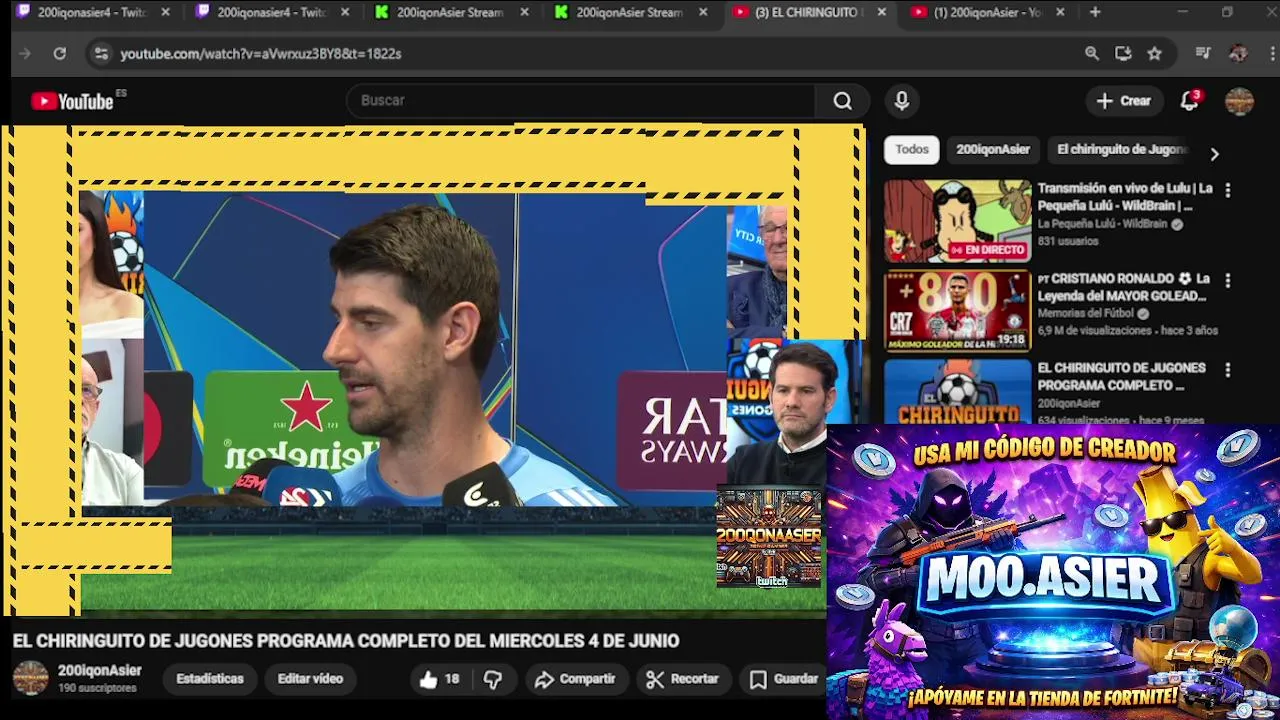Open YouTube notifications bell
The height and width of the screenshot is (720, 1280).
coord(1189,101)
